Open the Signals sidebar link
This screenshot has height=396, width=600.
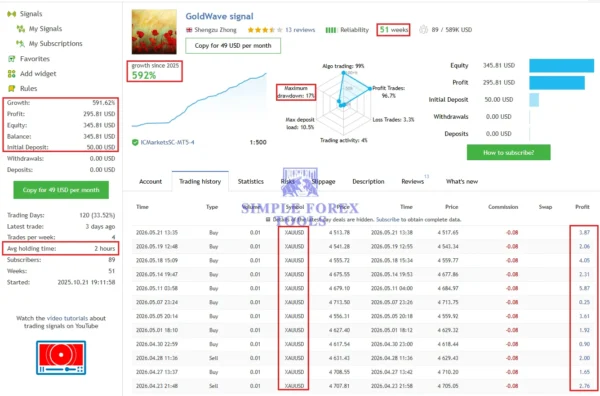31,14
